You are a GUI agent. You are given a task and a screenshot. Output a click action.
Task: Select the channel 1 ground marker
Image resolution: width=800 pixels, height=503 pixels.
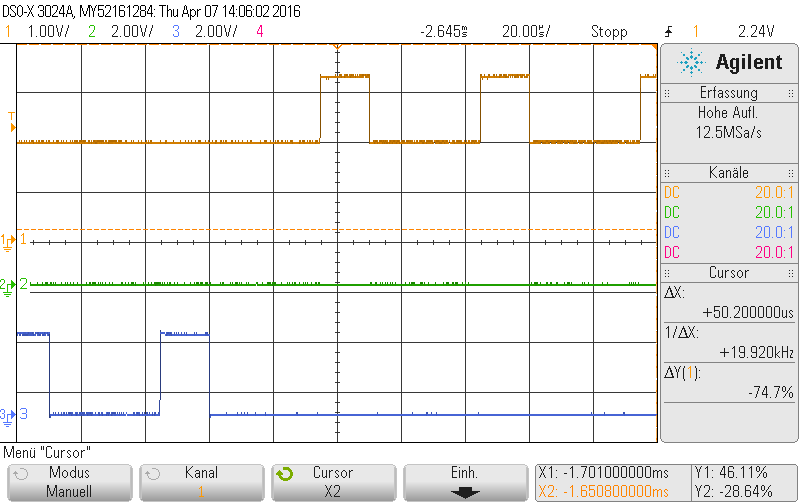point(8,242)
